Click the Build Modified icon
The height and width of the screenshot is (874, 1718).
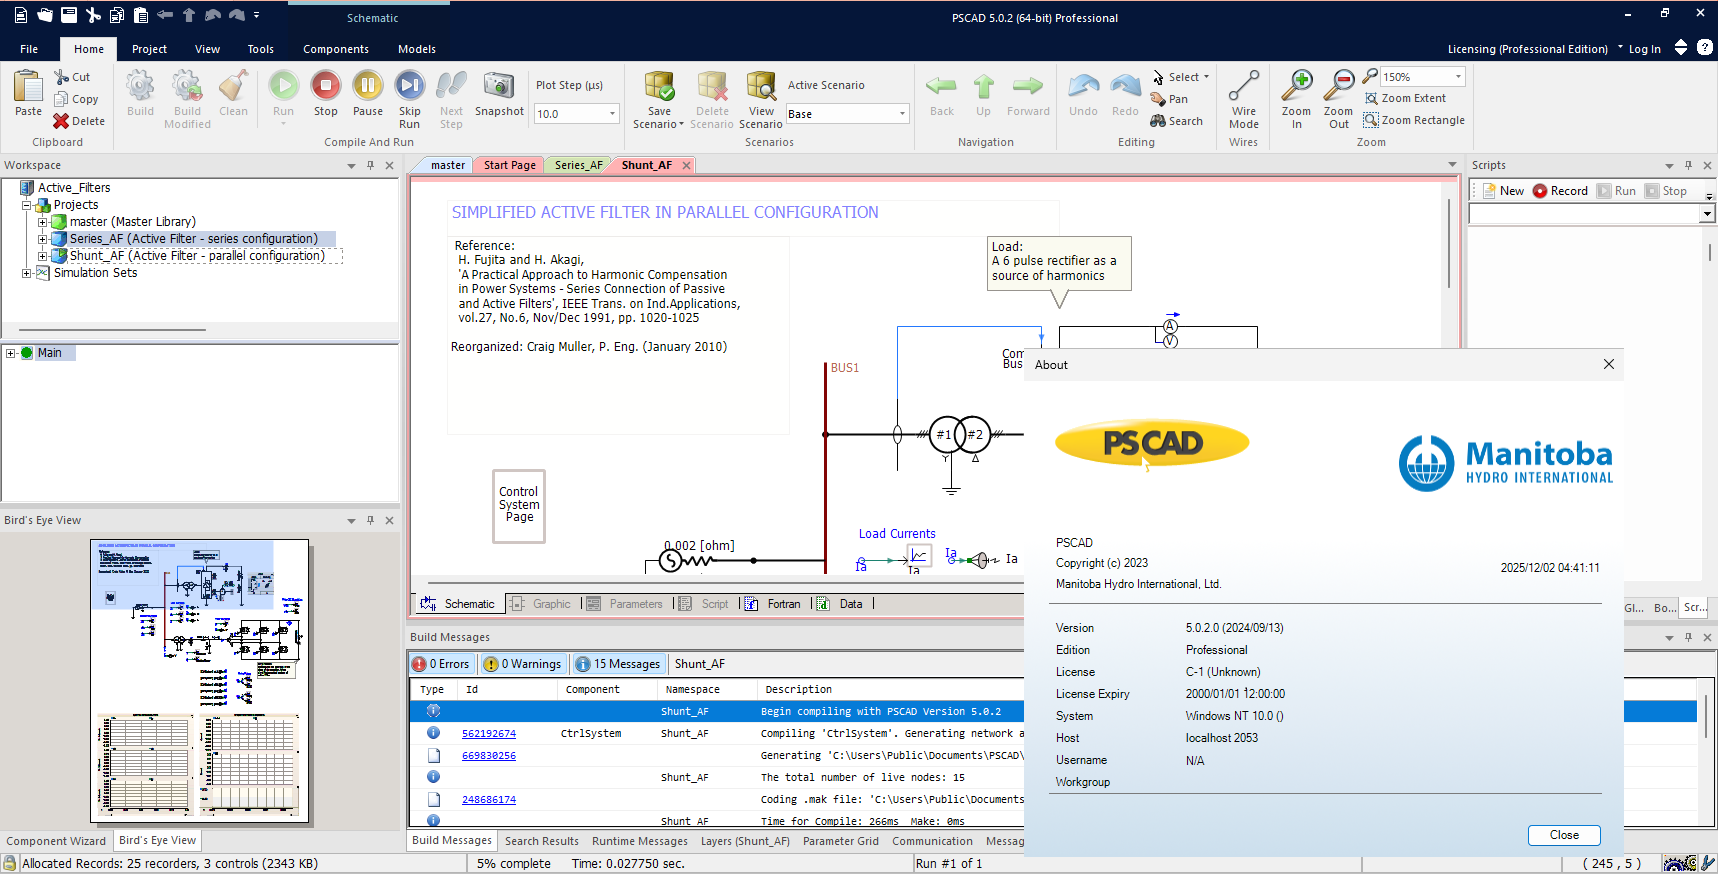pyautogui.click(x=187, y=86)
